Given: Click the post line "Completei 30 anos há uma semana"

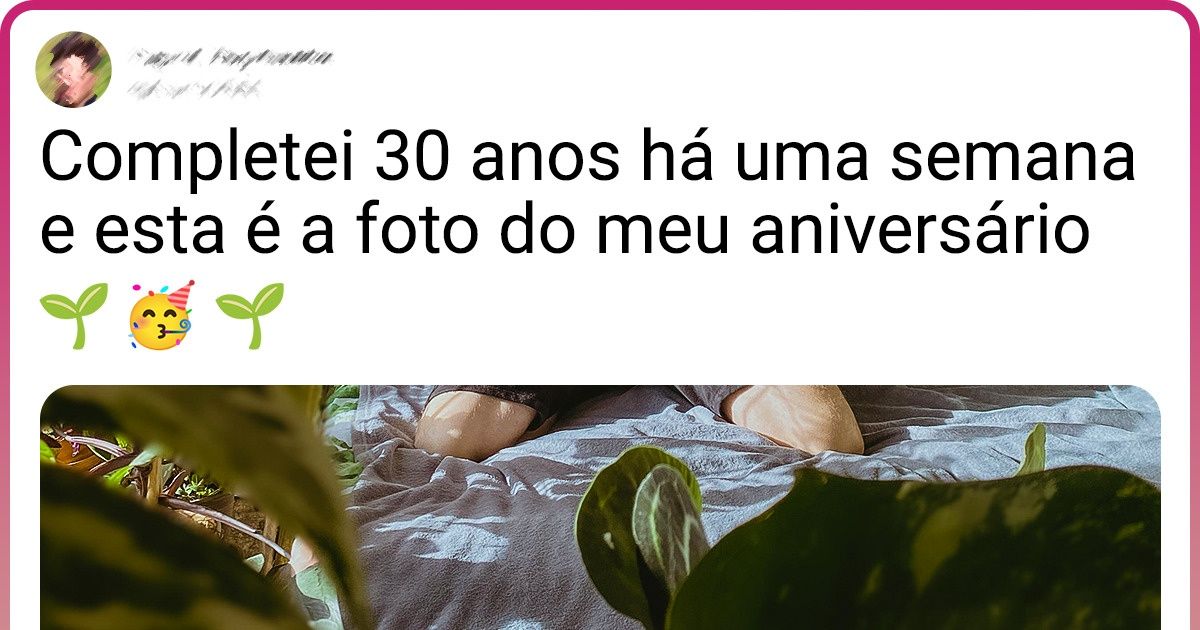Looking at the screenshot, I should [x=589, y=160].
